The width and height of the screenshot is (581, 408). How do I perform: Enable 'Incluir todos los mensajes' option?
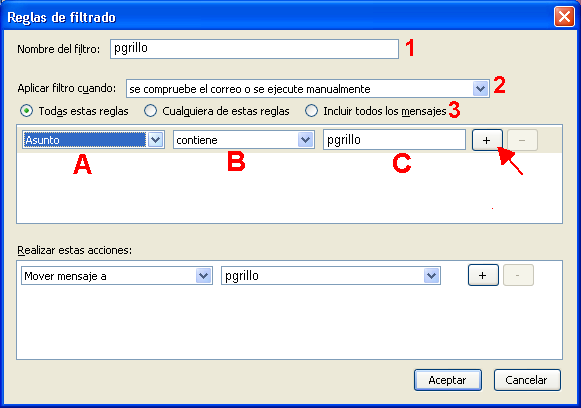click(311, 111)
